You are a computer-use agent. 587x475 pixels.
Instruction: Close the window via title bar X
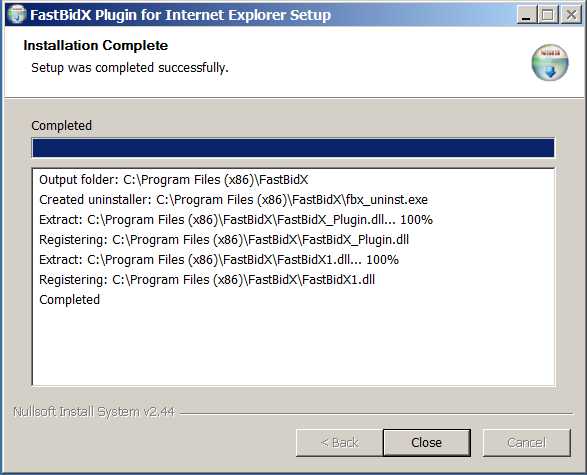[x=571, y=15]
